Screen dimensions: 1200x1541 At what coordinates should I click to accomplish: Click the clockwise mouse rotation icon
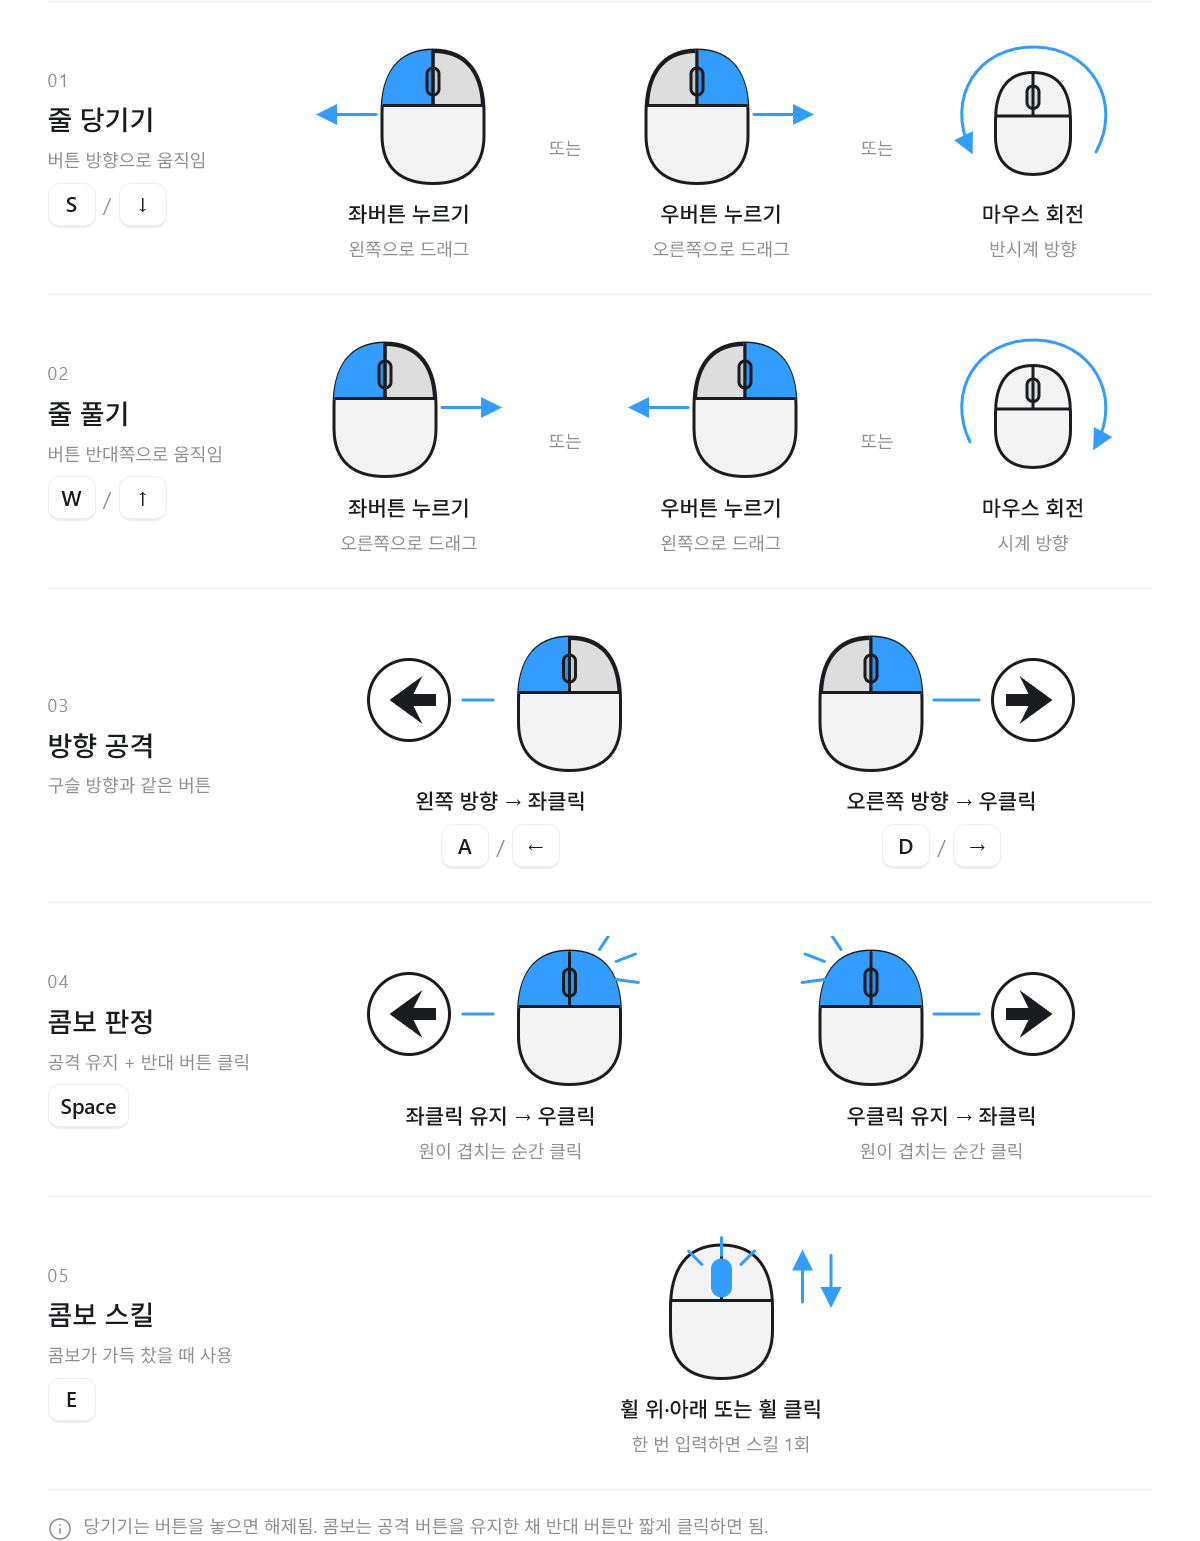(1033, 404)
